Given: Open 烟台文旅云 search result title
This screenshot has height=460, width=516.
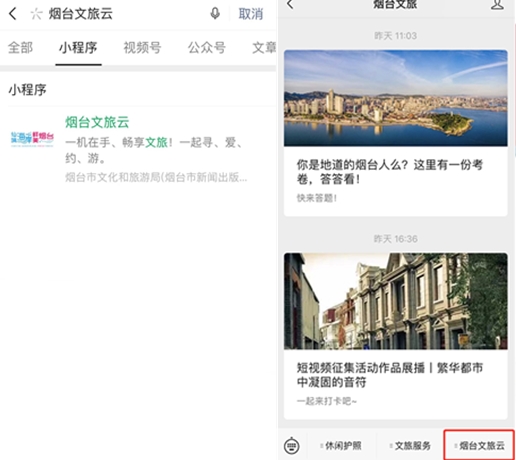Looking at the screenshot, I should [x=97, y=122].
